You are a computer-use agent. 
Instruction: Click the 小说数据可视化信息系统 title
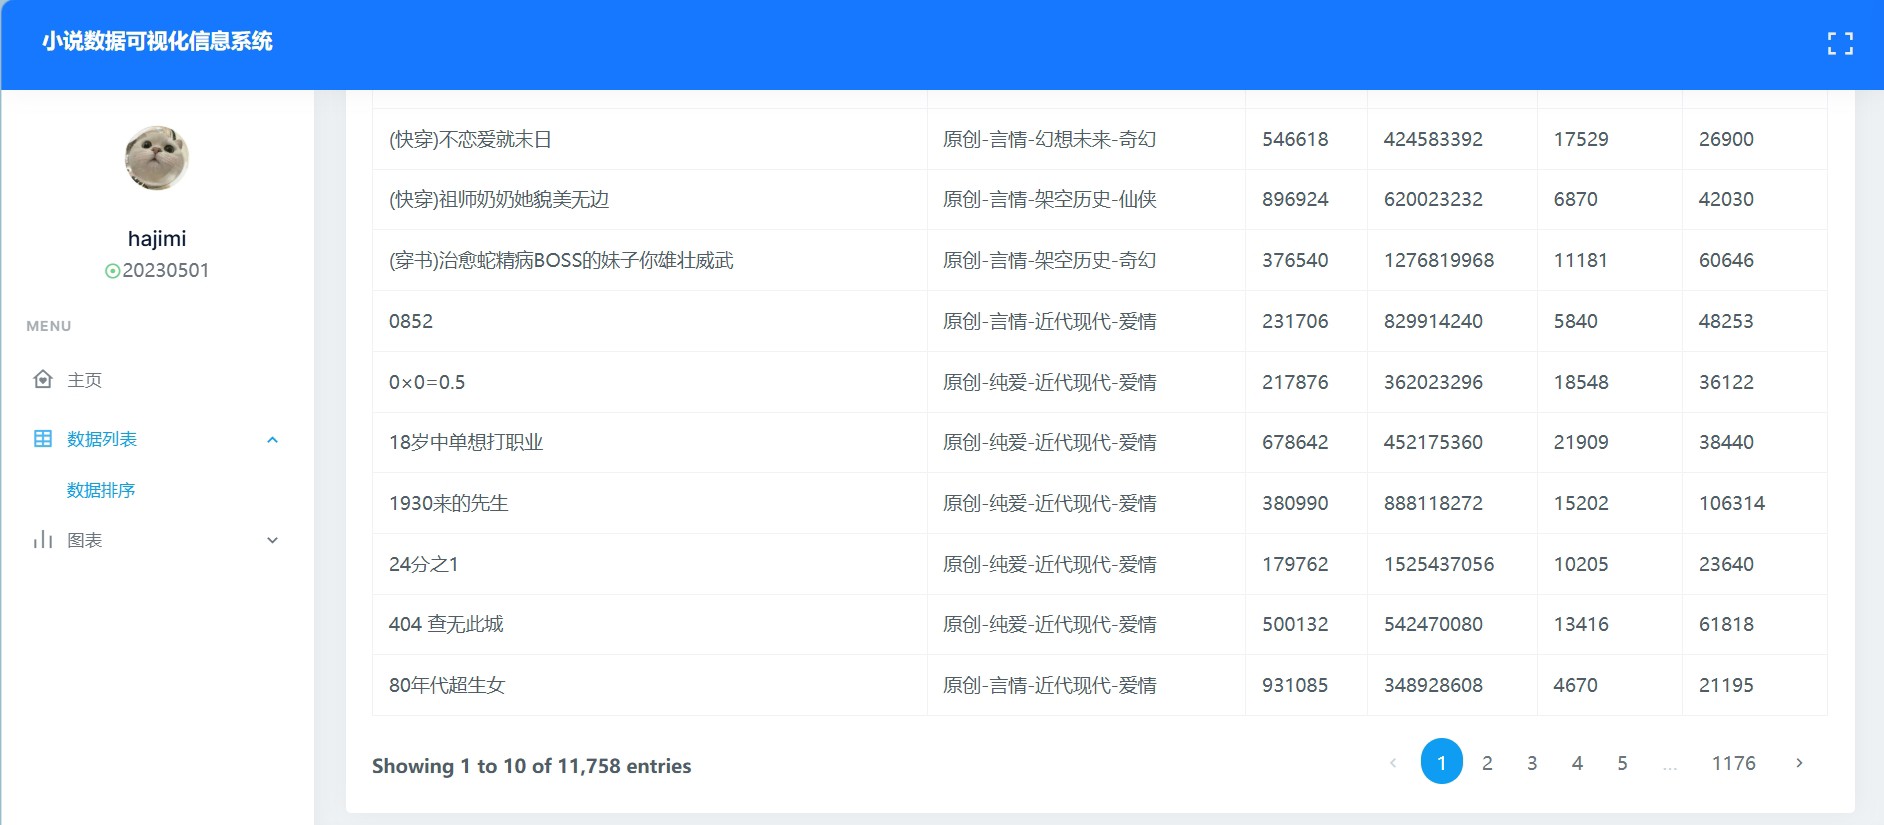[x=157, y=41]
